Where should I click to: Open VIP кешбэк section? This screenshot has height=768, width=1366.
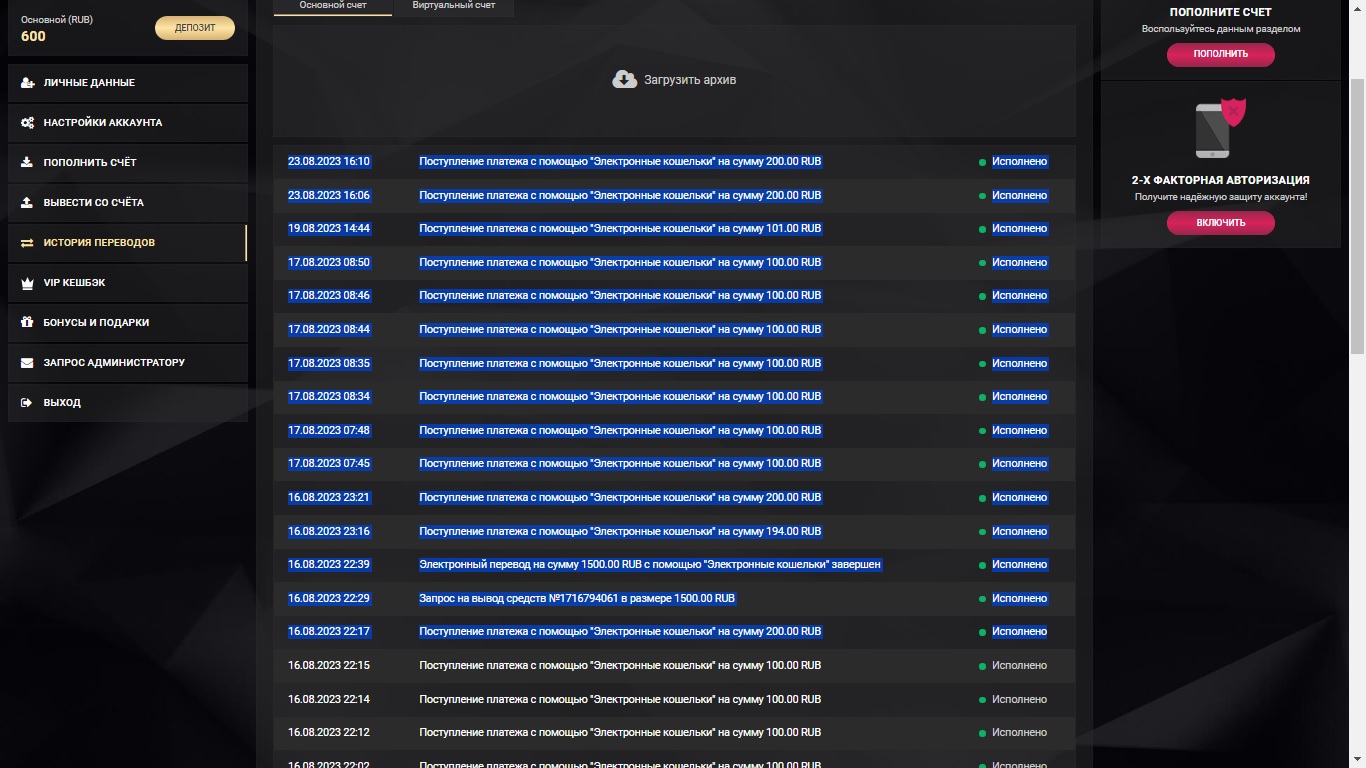128,283
